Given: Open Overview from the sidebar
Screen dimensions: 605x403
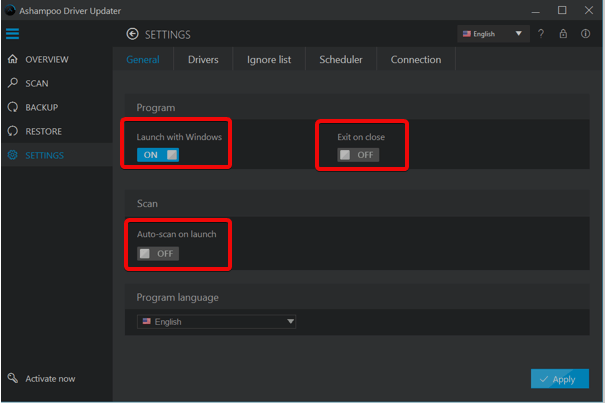Looking at the screenshot, I should click(x=46, y=60).
